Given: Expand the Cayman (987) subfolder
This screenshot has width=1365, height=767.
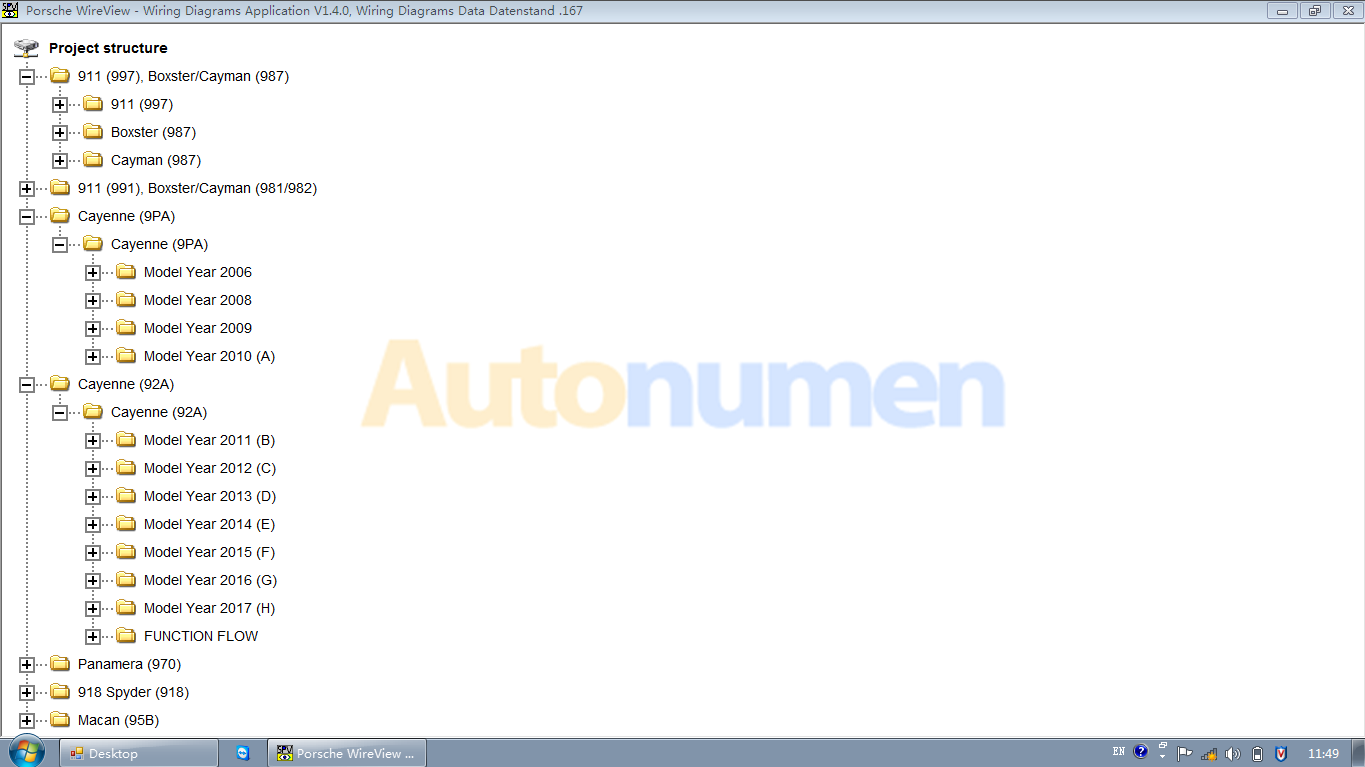Looking at the screenshot, I should click(x=60, y=160).
